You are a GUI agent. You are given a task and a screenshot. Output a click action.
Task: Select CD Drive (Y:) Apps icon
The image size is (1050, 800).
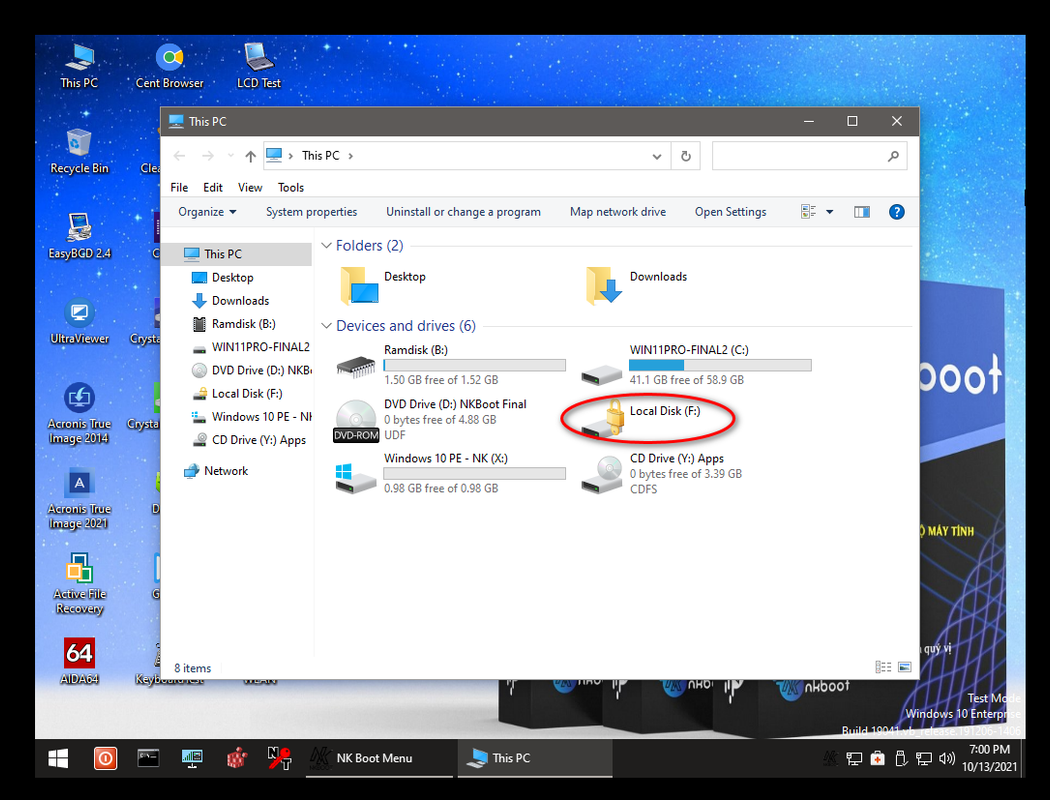point(601,475)
